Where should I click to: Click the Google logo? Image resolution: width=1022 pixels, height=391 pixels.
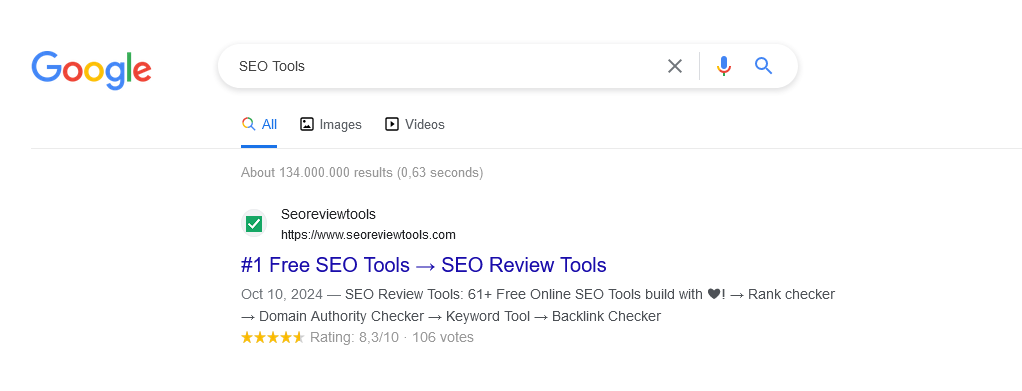(x=91, y=69)
